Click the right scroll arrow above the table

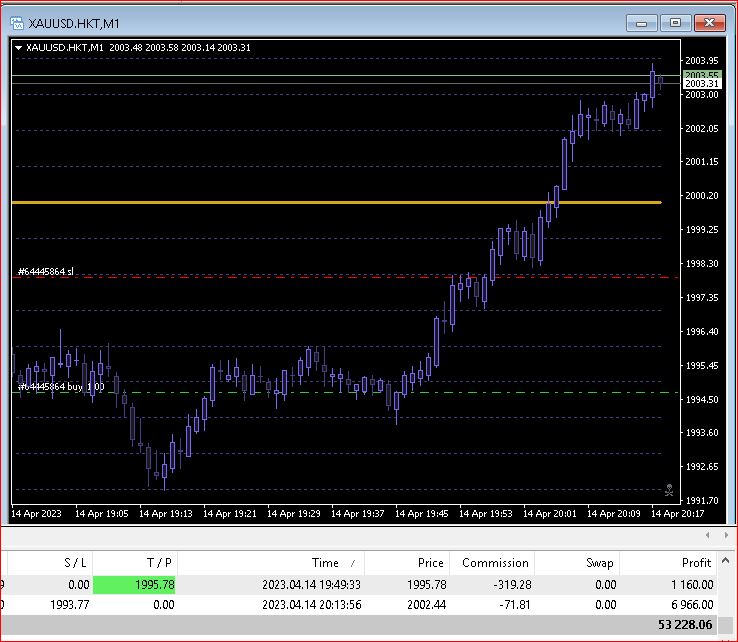pyautogui.click(x=729, y=535)
